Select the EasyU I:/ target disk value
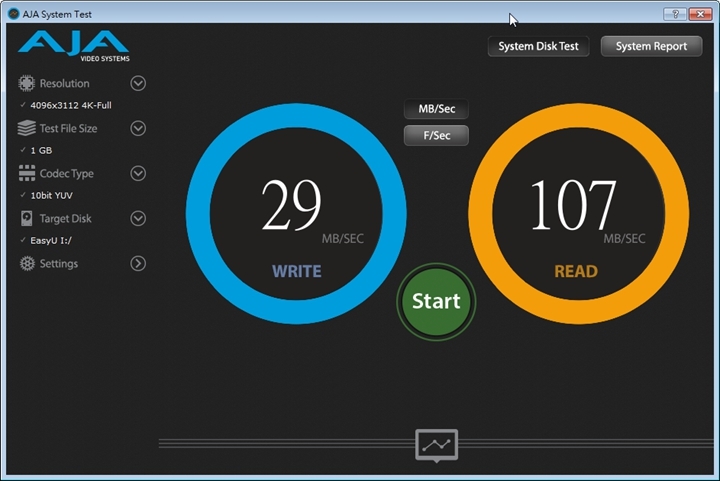Image resolution: width=720 pixels, height=481 pixels. (51, 240)
